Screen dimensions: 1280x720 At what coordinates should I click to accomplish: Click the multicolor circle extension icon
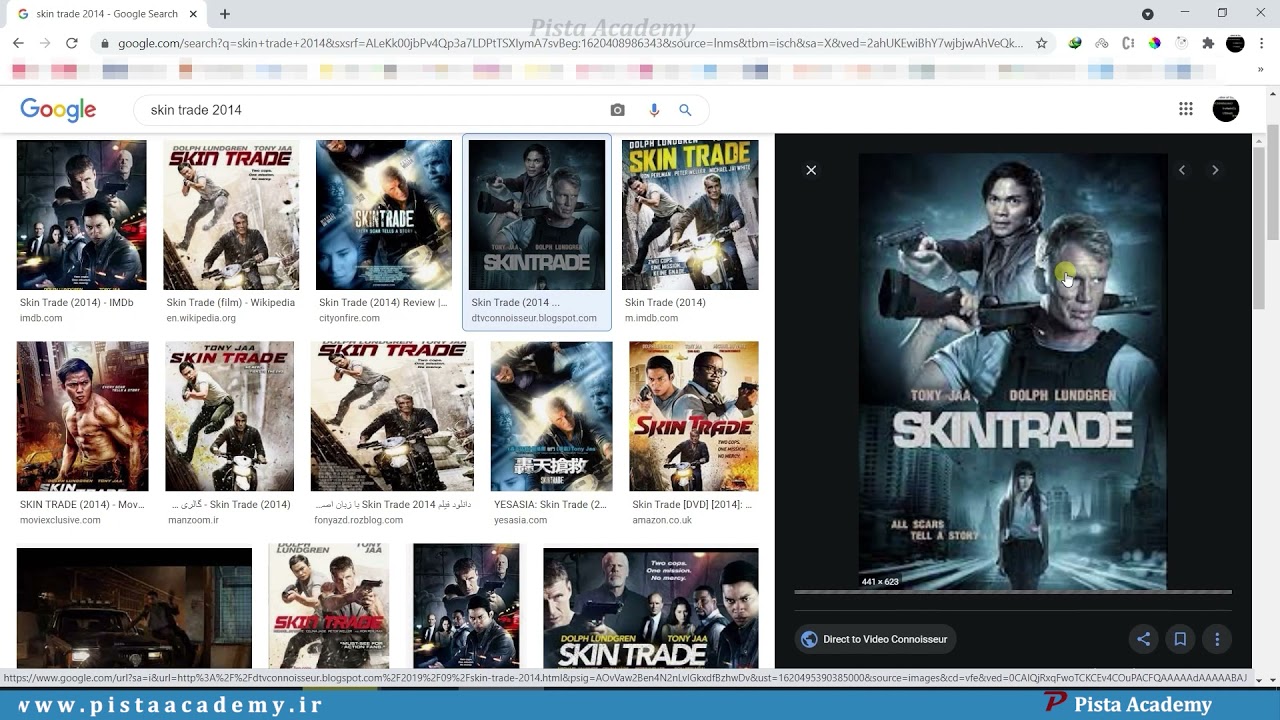1154,43
